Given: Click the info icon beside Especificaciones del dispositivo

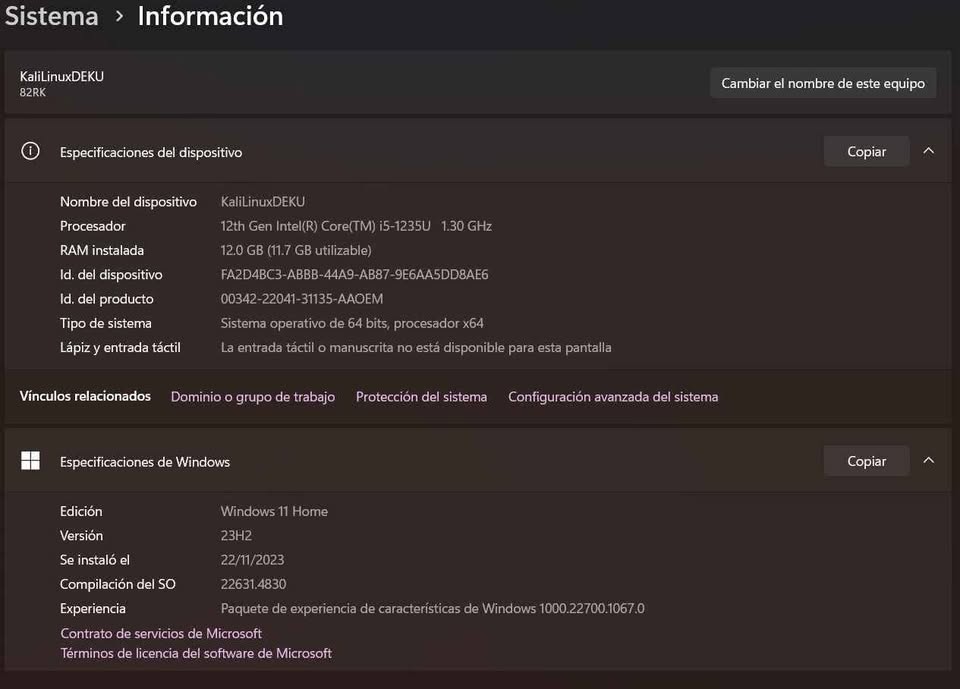Looking at the screenshot, I should click(x=30, y=151).
